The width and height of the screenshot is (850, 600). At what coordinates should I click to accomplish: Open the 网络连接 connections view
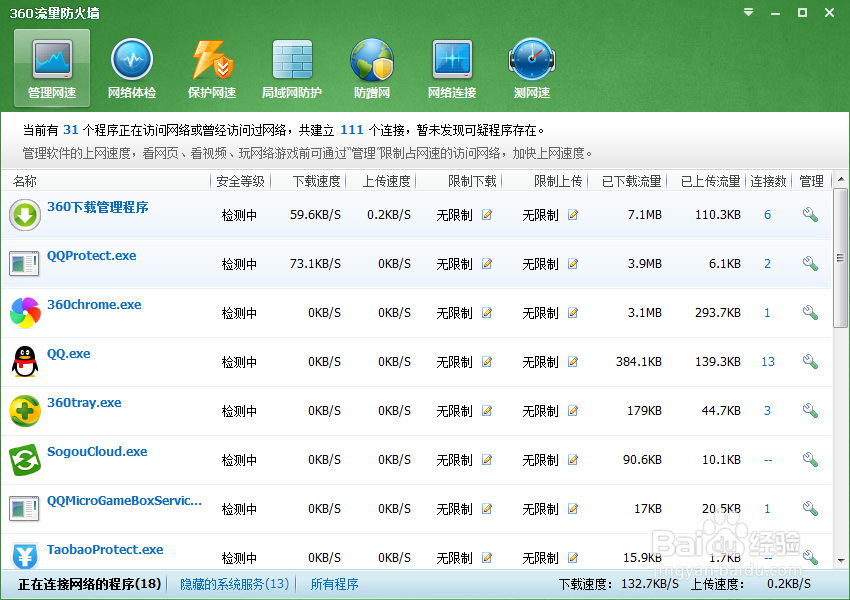[x=452, y=68]
